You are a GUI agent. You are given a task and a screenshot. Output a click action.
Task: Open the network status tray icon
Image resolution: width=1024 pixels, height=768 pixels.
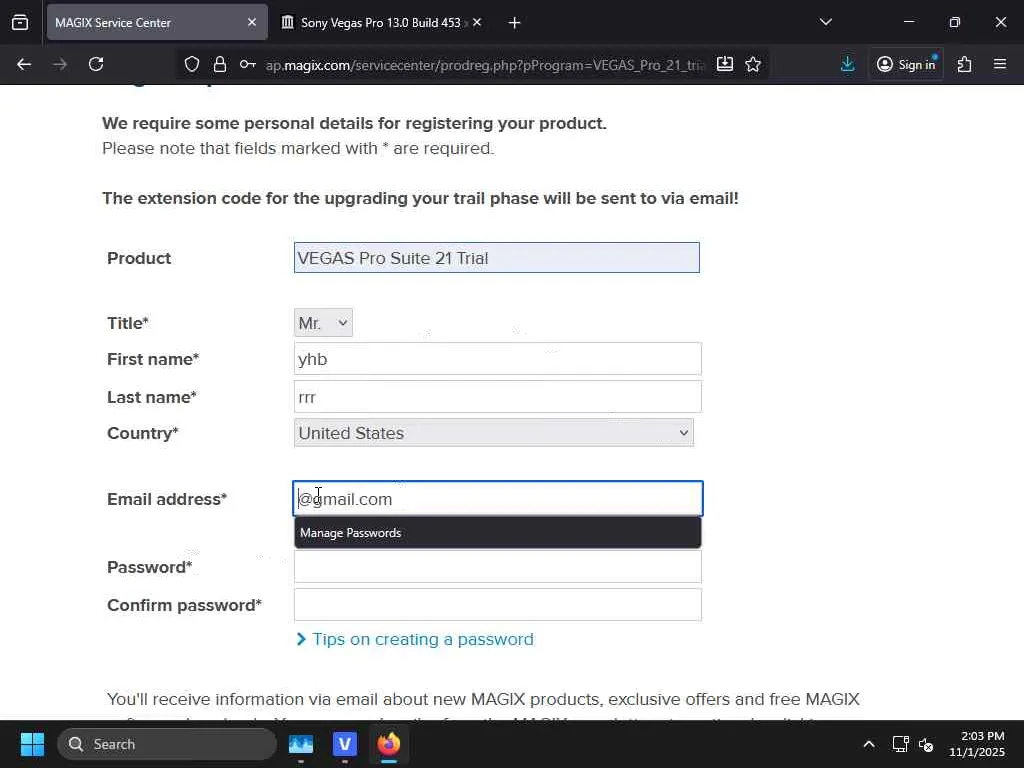click(x=901, y=744)
